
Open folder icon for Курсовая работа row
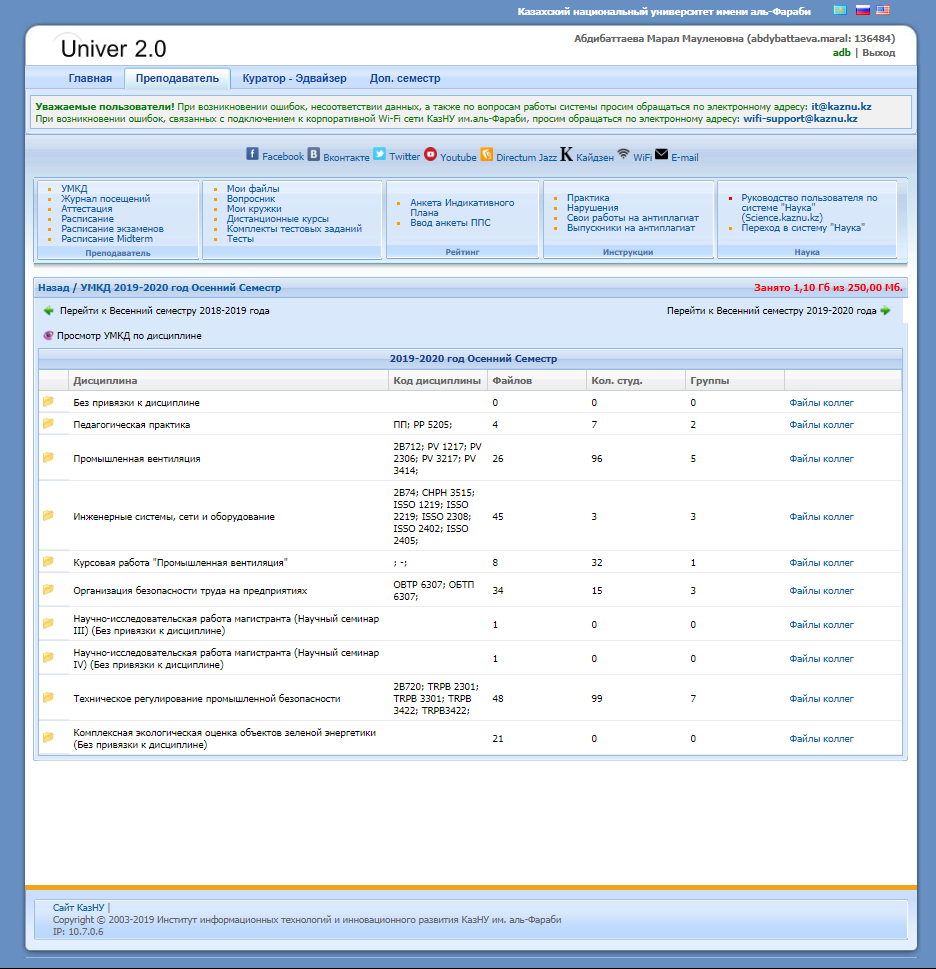(x=48, y=561)
